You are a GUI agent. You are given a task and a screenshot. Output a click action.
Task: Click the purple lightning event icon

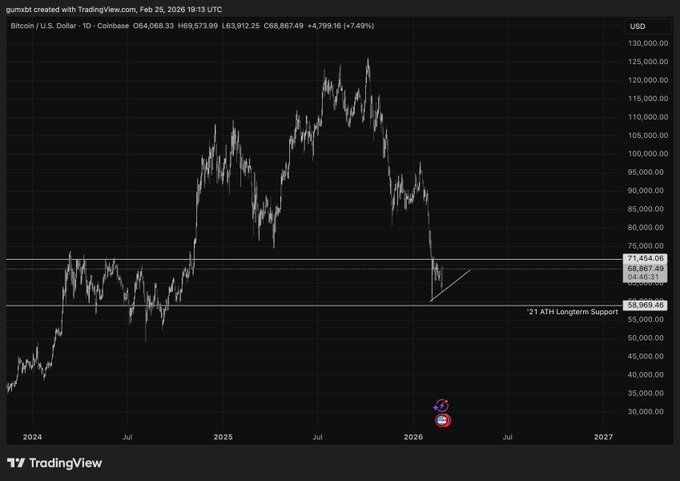tap(441, 406)
